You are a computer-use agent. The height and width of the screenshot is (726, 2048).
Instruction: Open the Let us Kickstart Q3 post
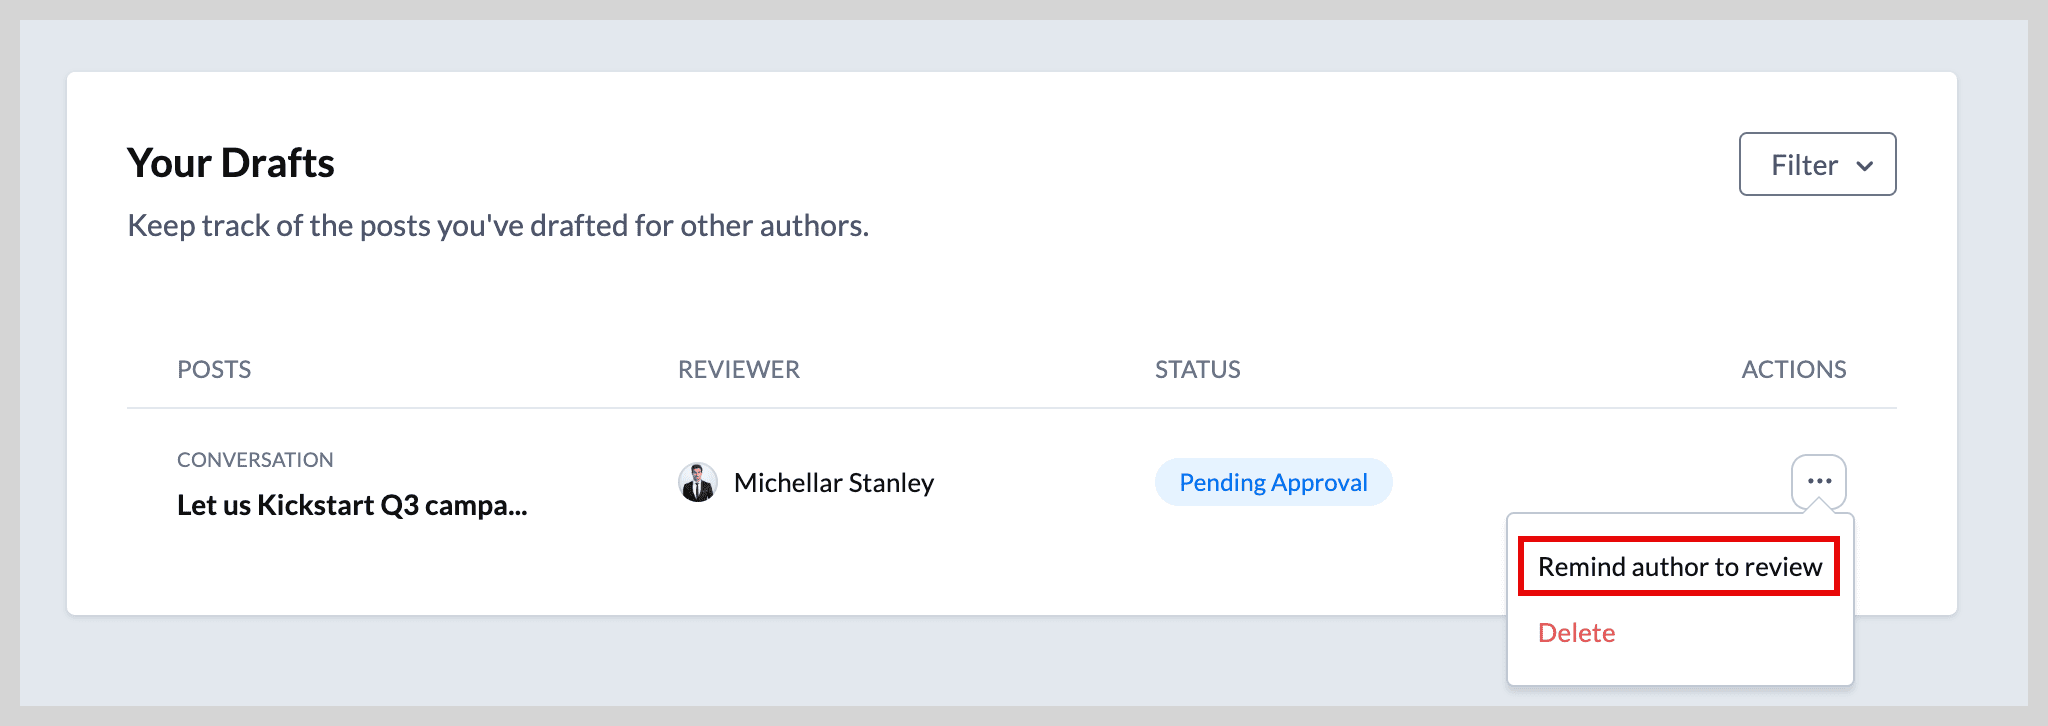click(x=352, y=505)
